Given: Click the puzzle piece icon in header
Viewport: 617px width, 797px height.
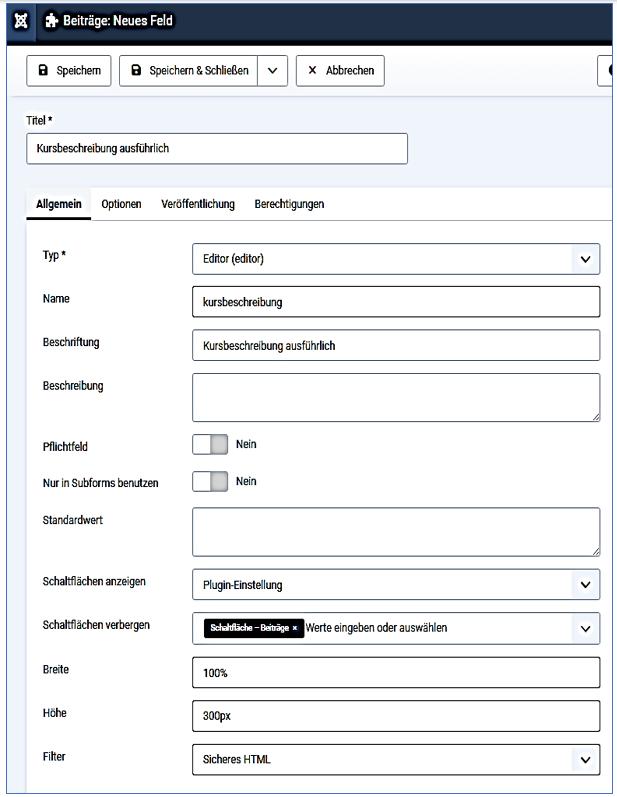Looking at the screenshot, I should pyautogui.click(x=51, y=21).
